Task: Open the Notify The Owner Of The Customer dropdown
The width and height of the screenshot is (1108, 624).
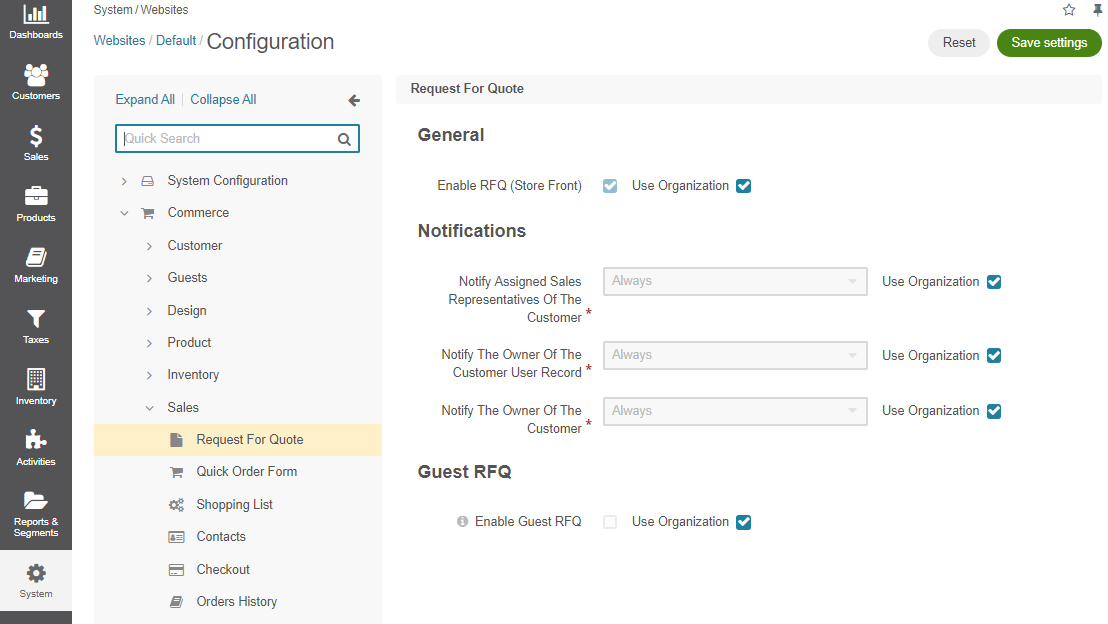Action: point(735,411)
